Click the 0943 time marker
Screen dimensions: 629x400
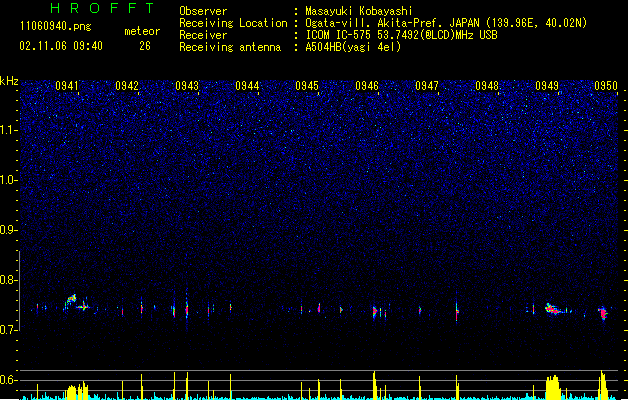pyautogui.click(x=187, y=86)
